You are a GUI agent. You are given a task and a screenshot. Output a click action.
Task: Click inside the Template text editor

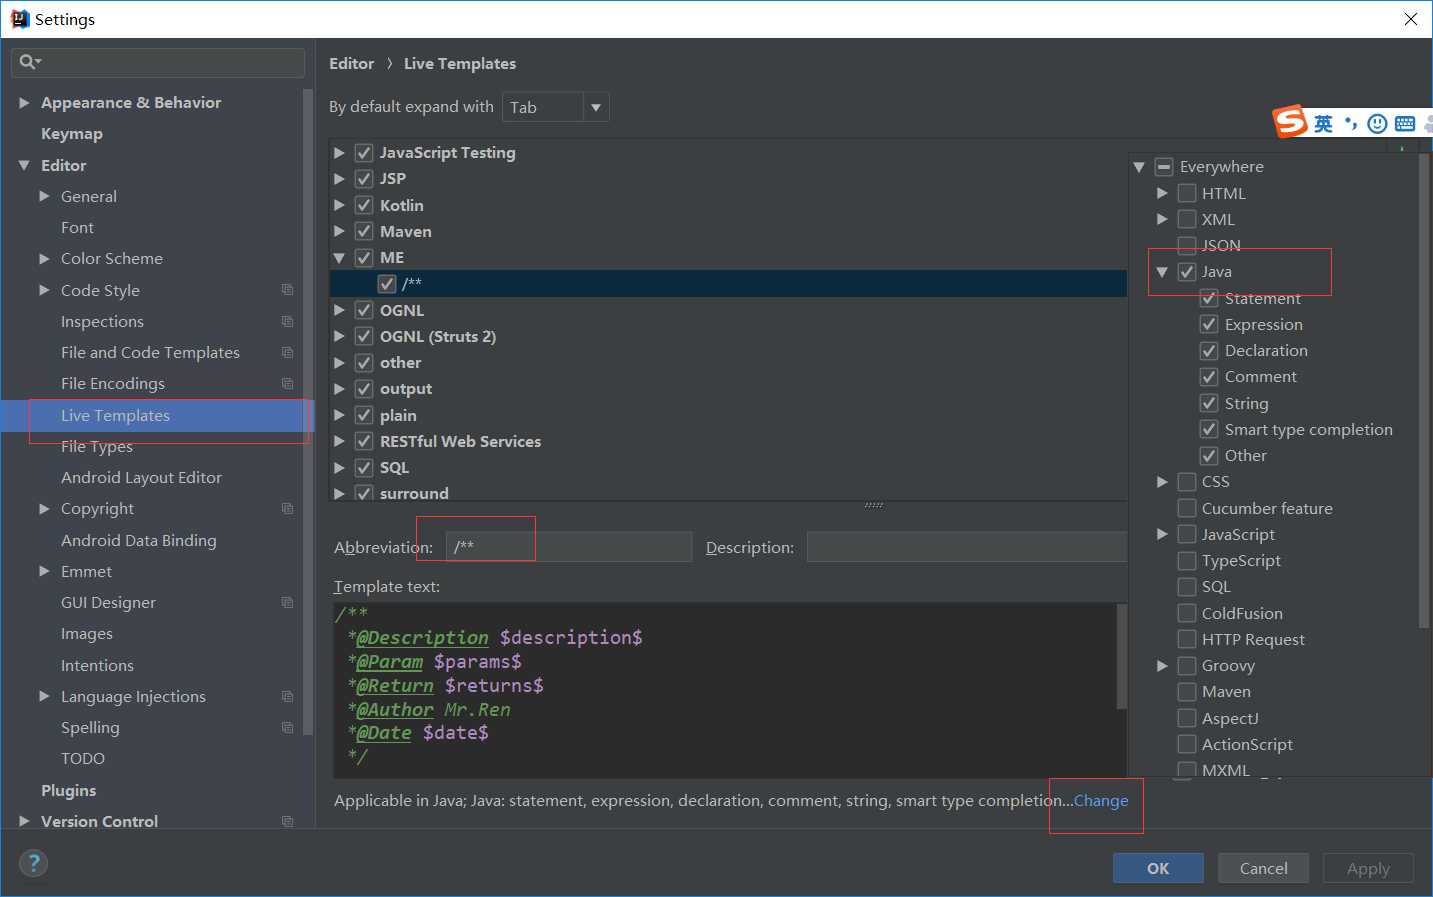point(724,690)
